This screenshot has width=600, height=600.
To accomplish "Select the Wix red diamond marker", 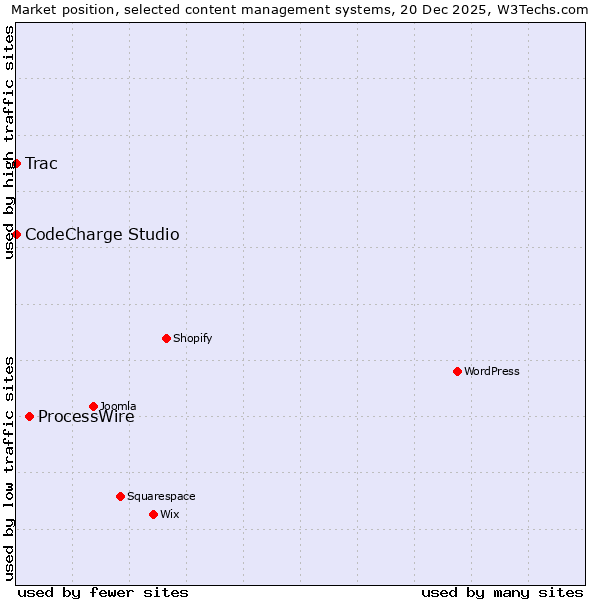I will pyautogui.click(x=153, y=514).
